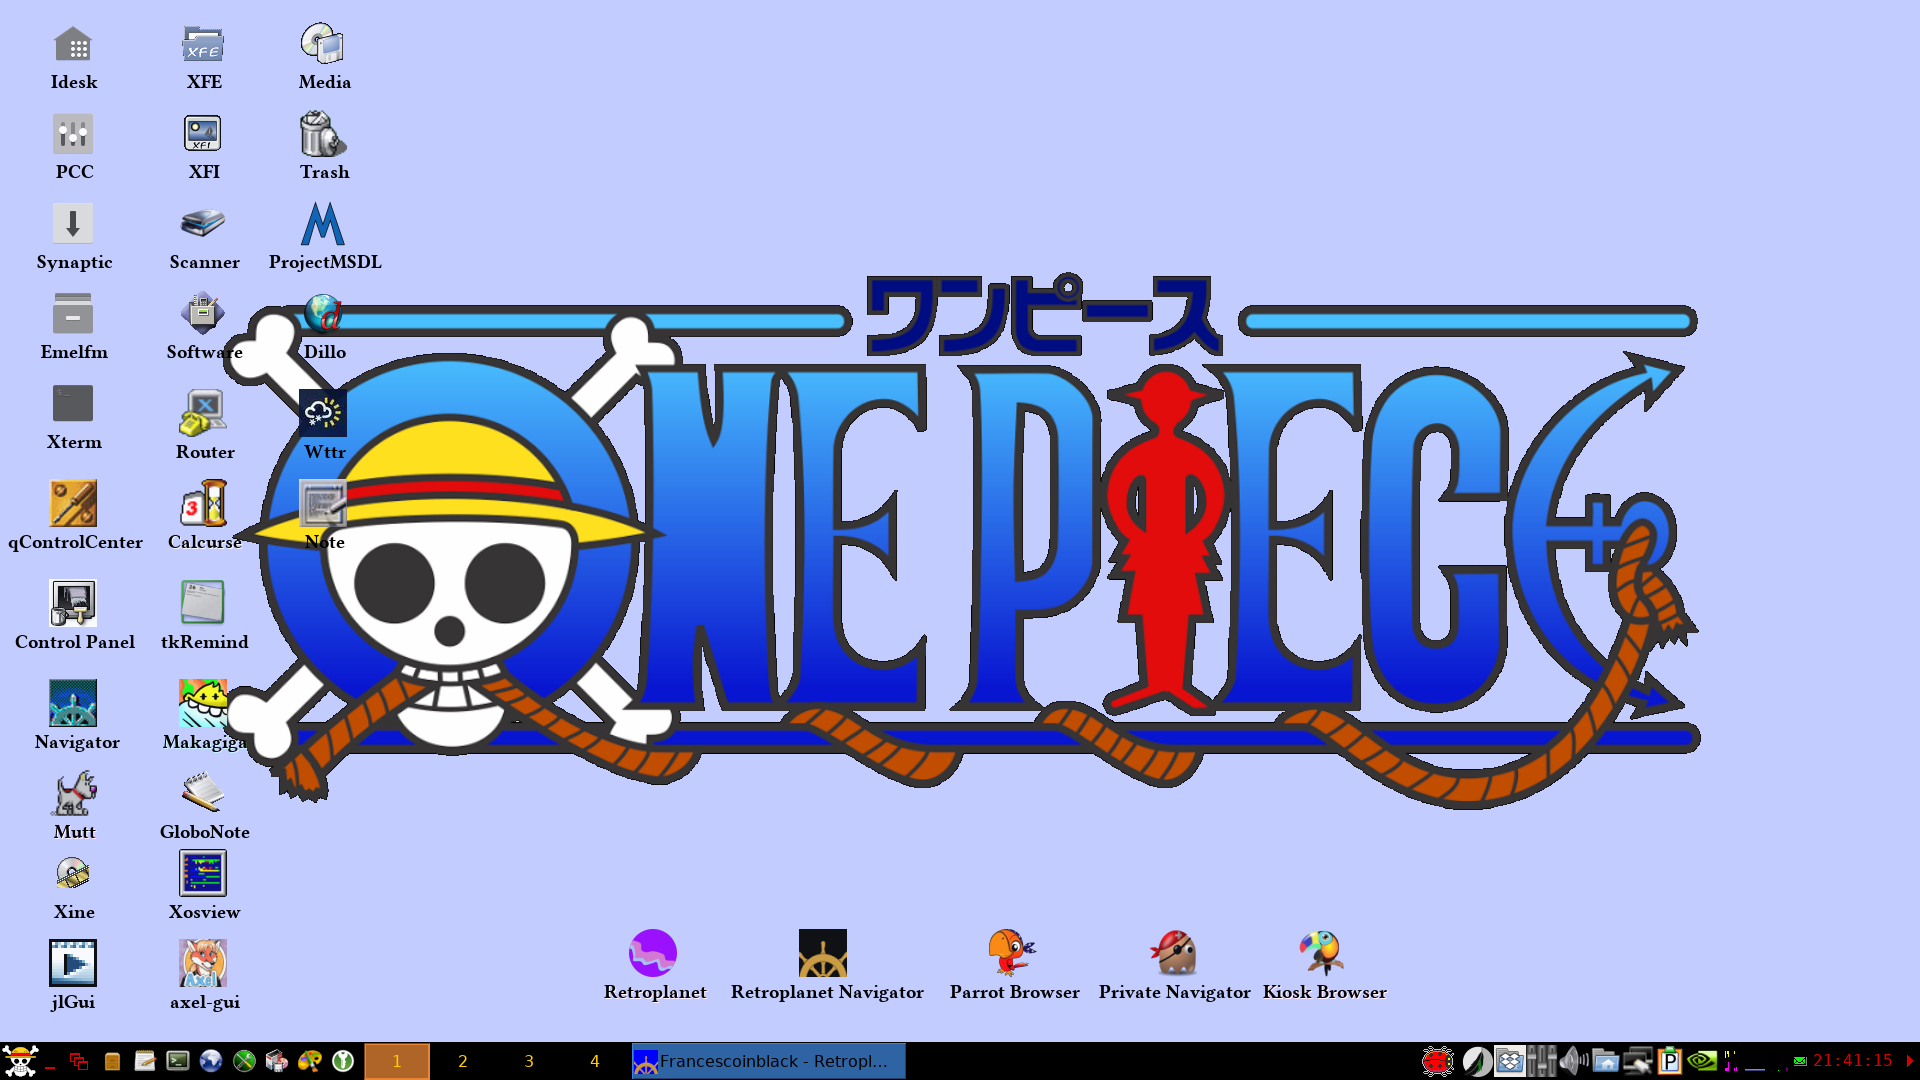1920x1080 pixels.
Task: Open qControlCenter icon
Action: [x=73, y=503]
